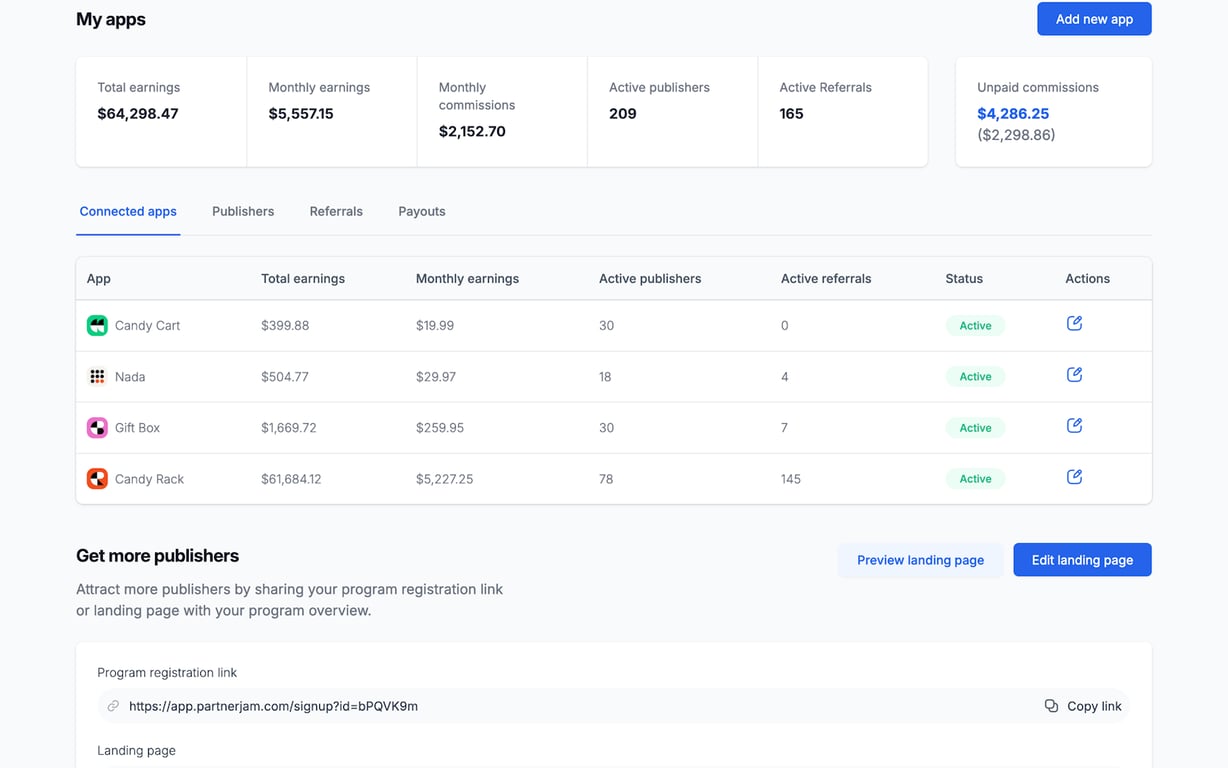Click the Active status badge for Candy Rack
The image size is (1228, 768).
(x=975, y=479)
